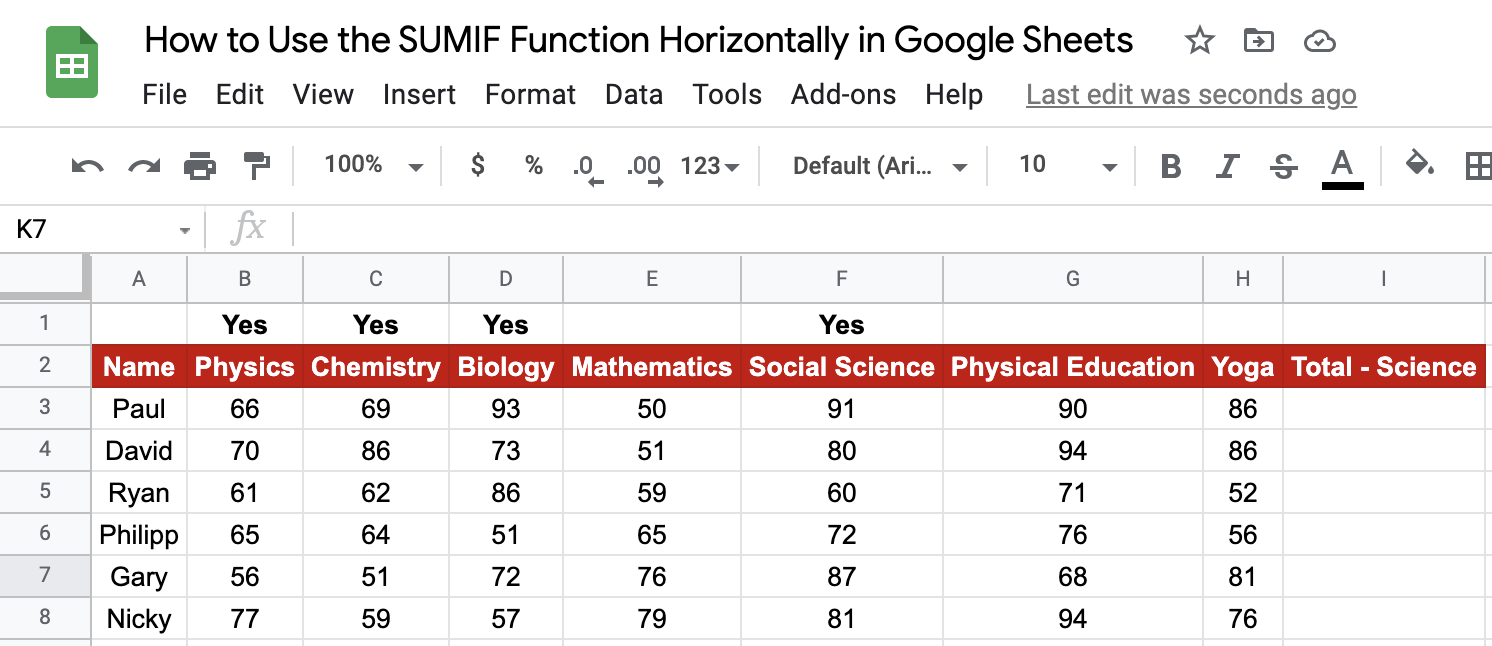Image resolution: width=1492 pixels, height=646 pixels.
Task: Toggle bold formatting
Action: click(1170, 165)
